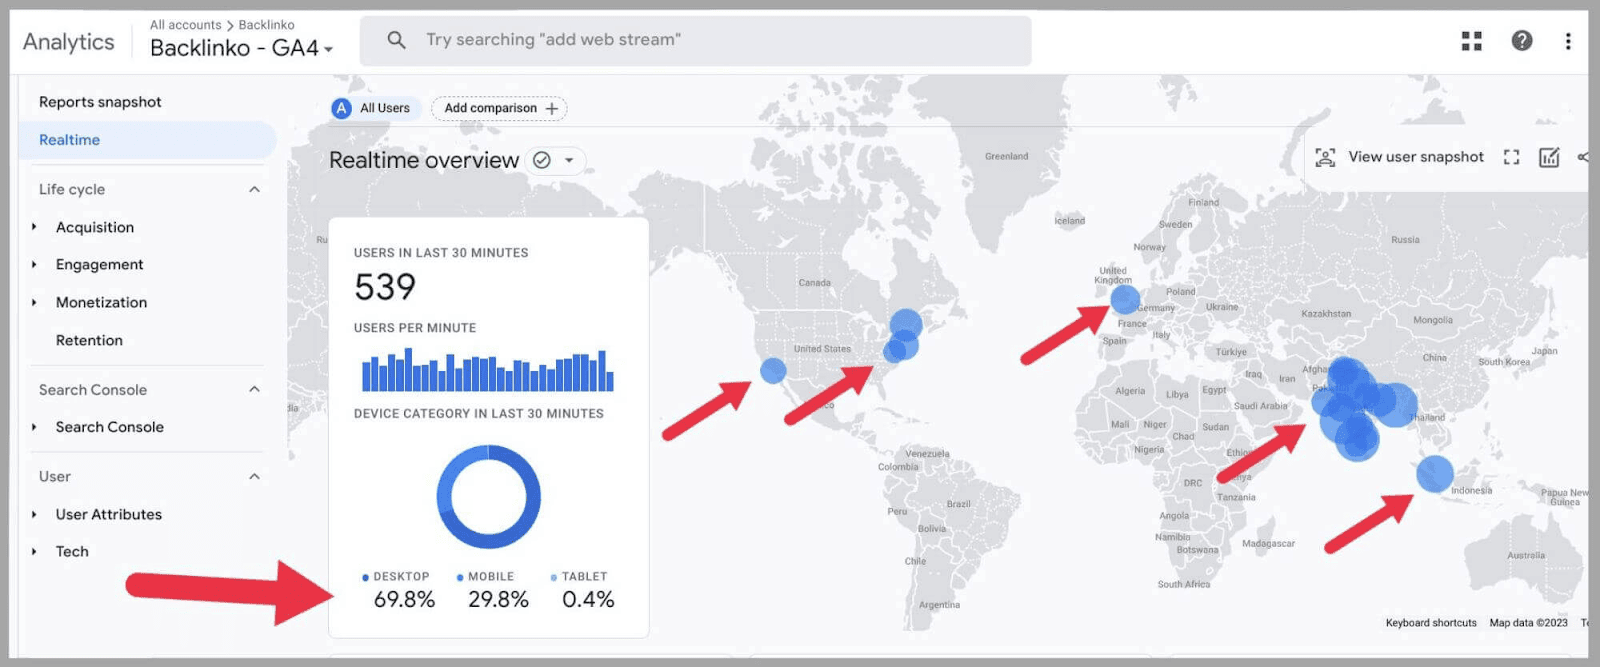Click the search magnifier icon
Viewport: 1600px width, 667px height.
(x=396, y=39)
